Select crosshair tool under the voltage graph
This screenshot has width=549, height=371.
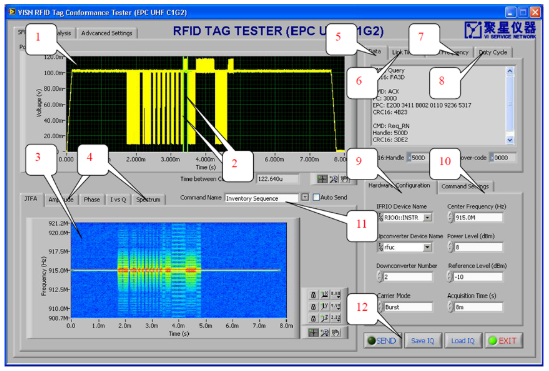tap(322, 179)
